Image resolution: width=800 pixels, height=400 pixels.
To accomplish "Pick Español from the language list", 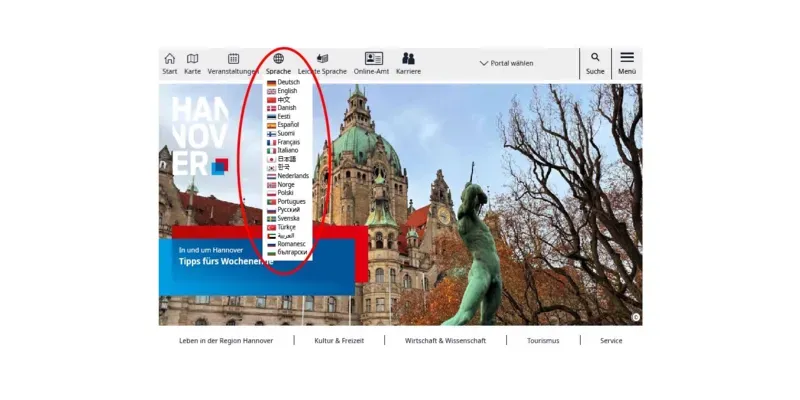I will click(283, 124).
